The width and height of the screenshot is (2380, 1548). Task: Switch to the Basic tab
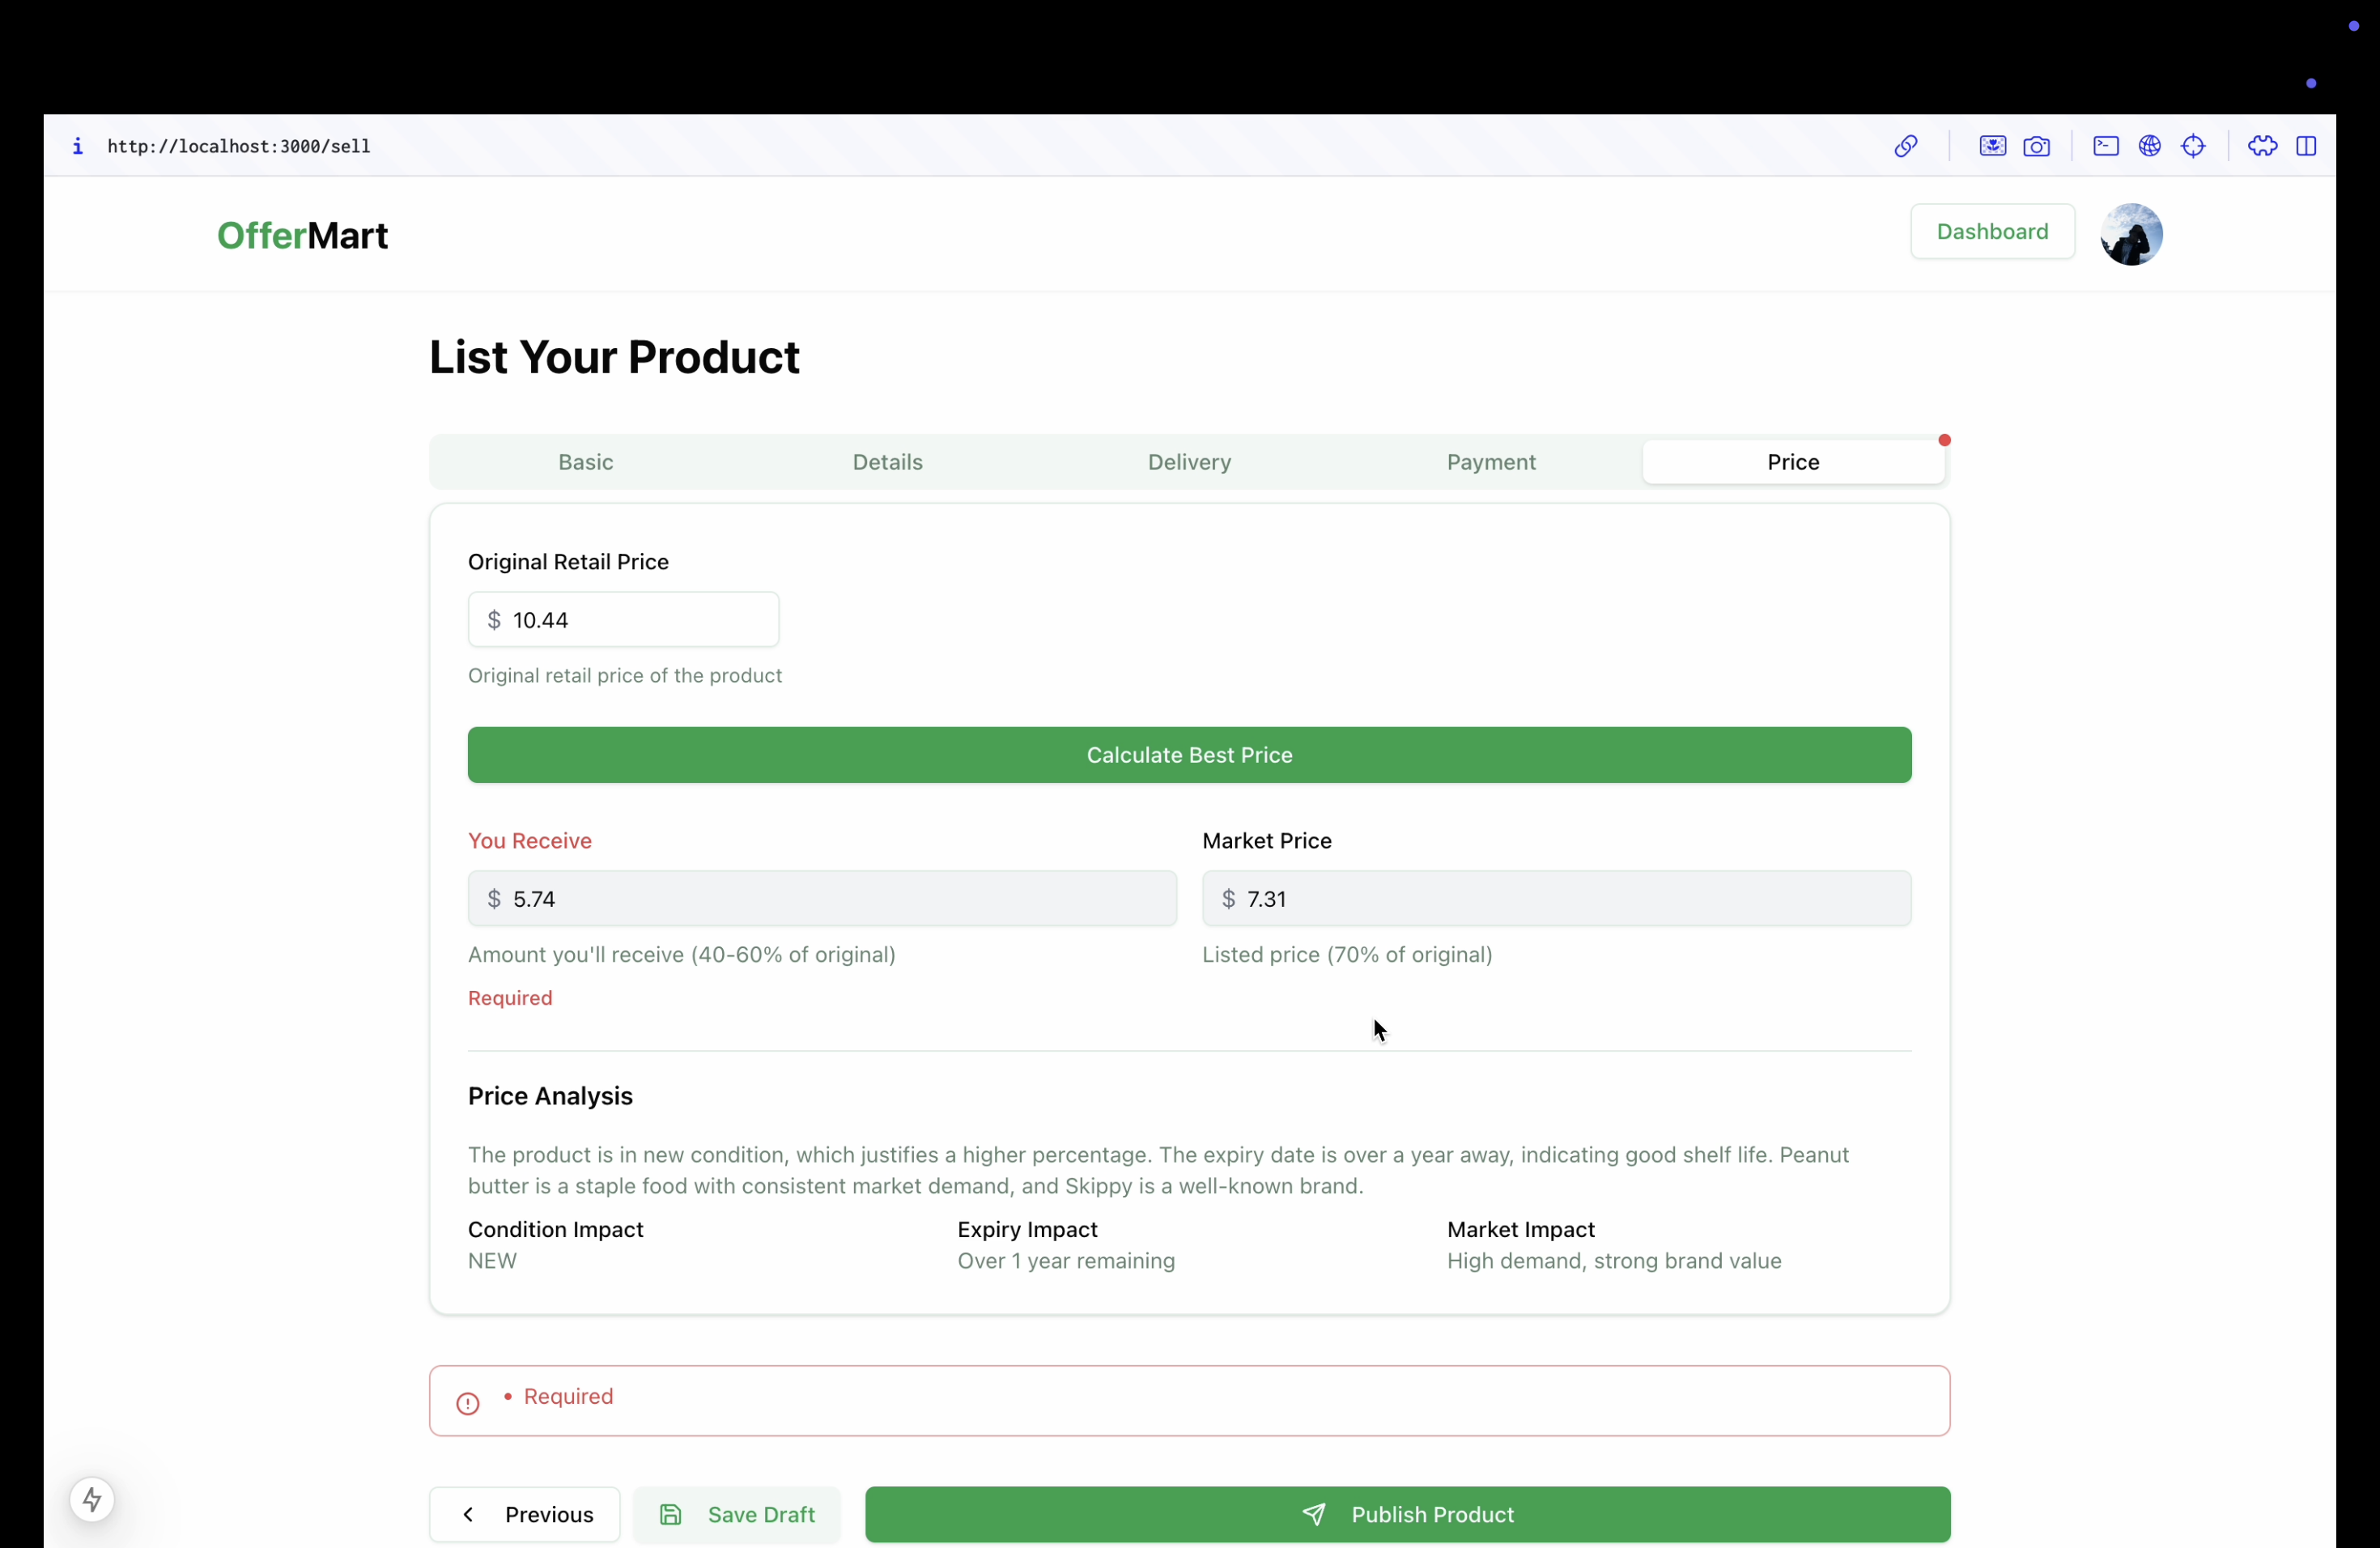click(585, 462)
